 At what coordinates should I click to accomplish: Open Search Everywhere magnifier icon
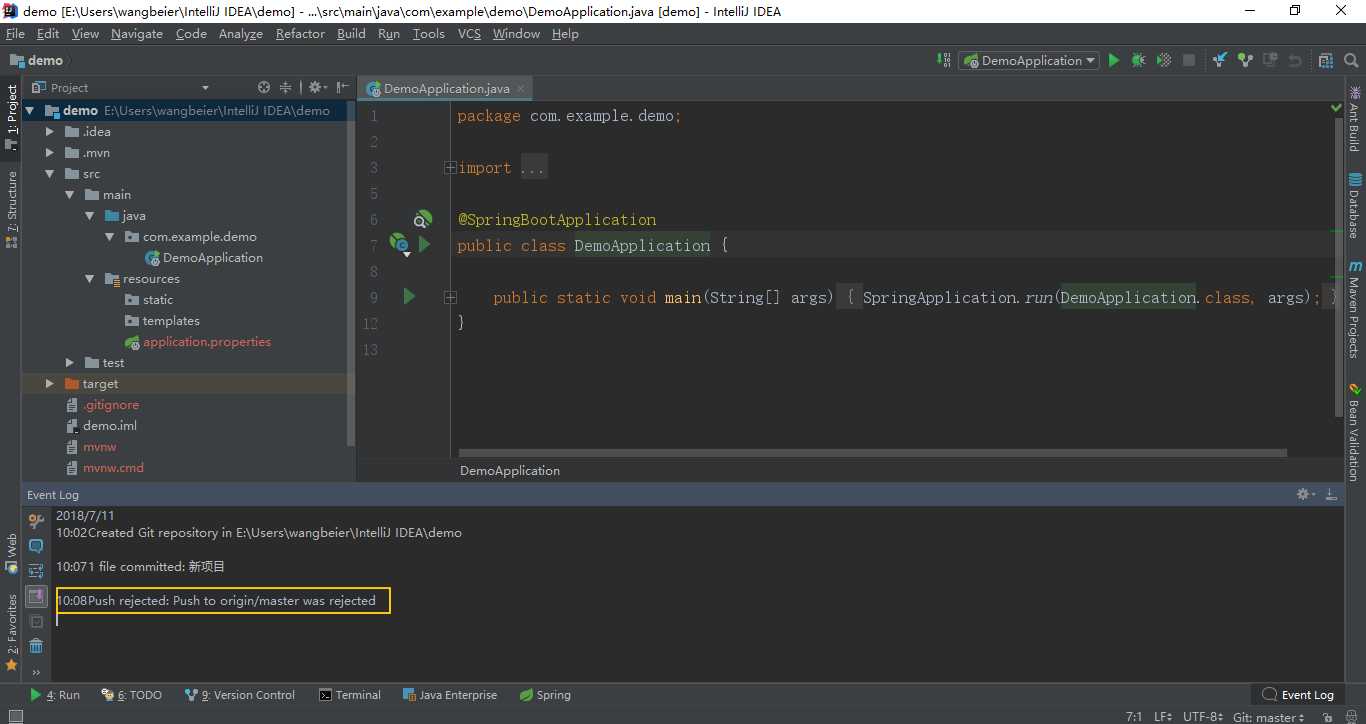pyautogui.click(x=1351, y=61)
